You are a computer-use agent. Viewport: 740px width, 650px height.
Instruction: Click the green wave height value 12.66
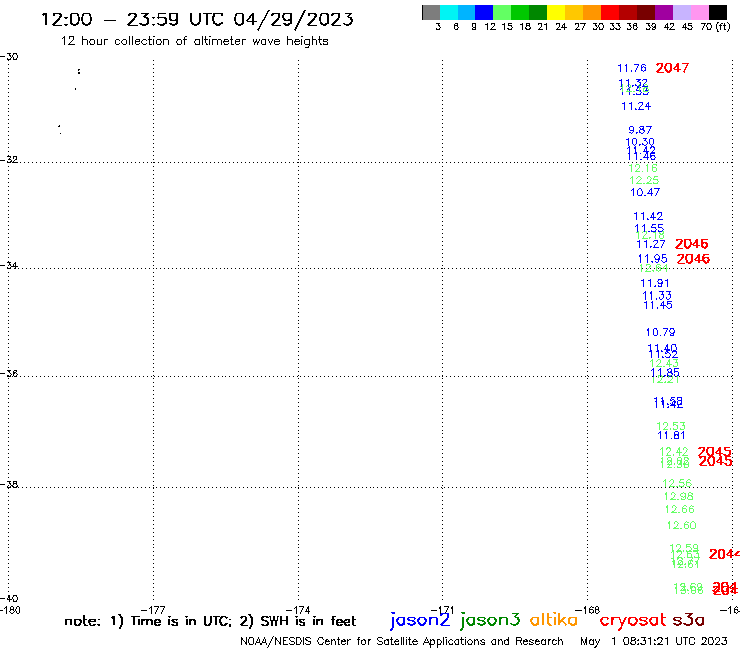[680, 509]
